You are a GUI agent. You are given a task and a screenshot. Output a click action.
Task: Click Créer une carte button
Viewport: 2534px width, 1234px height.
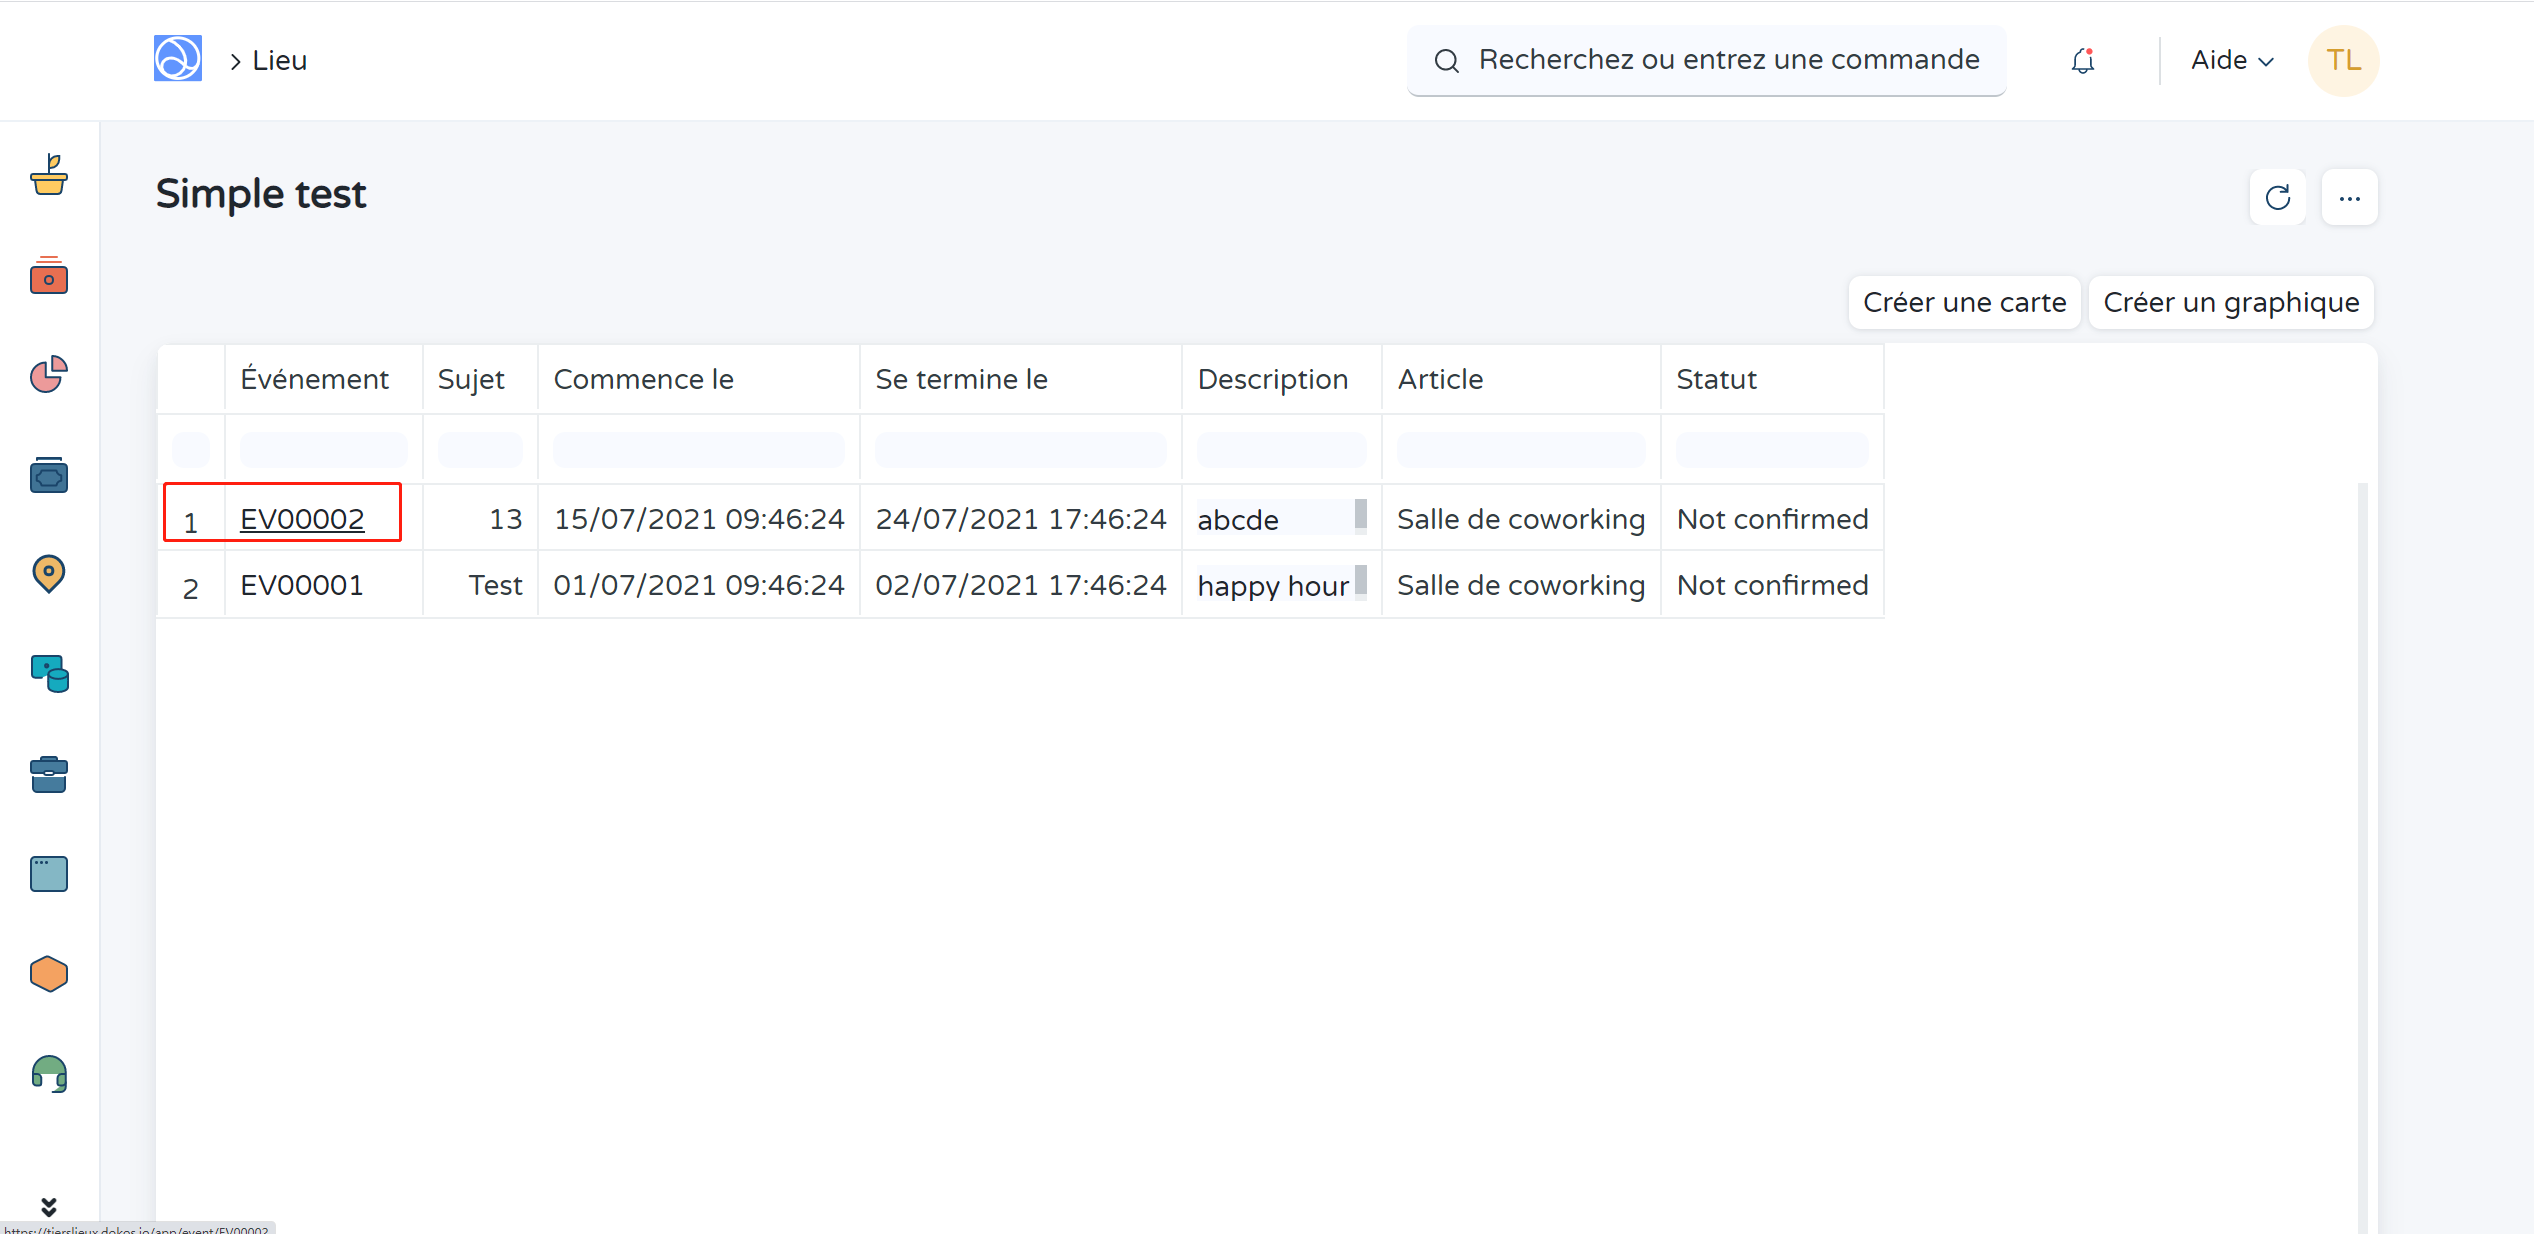[x=1964, y=302]
